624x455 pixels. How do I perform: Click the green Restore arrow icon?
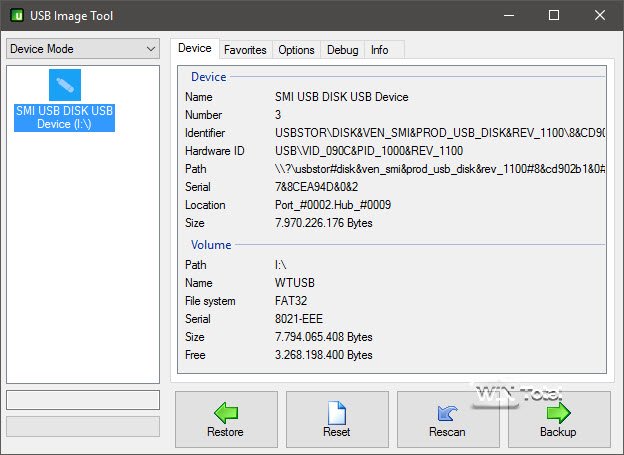[x=226, y=413]
